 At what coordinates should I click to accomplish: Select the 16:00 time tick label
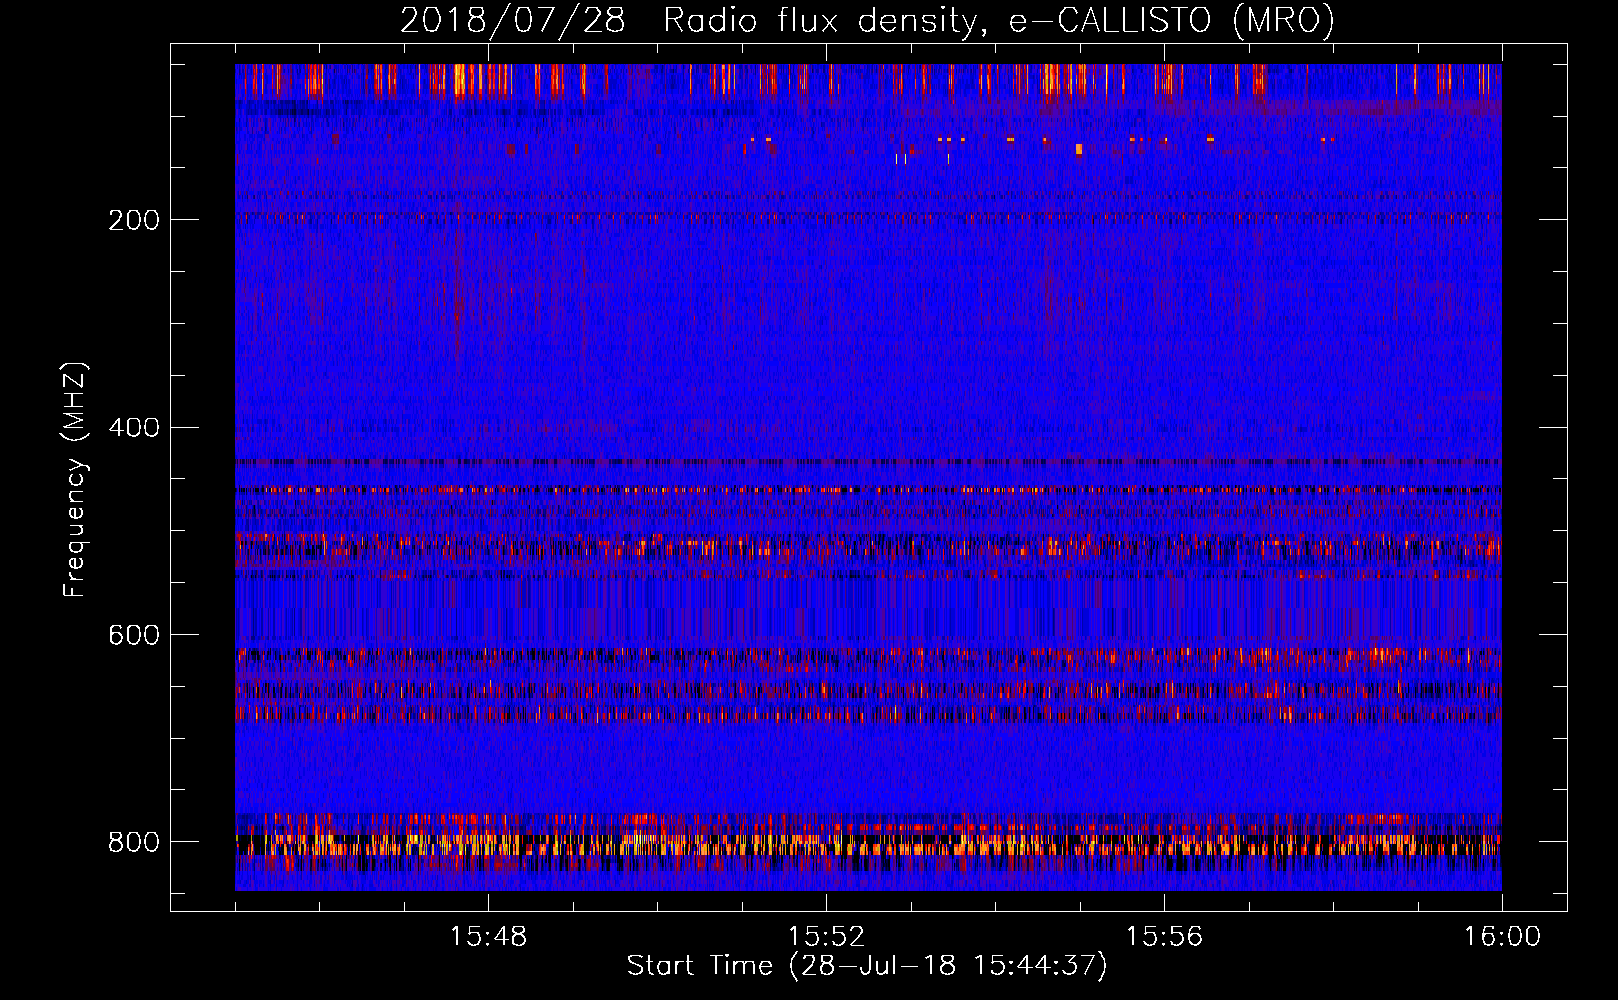point(1502,937)
